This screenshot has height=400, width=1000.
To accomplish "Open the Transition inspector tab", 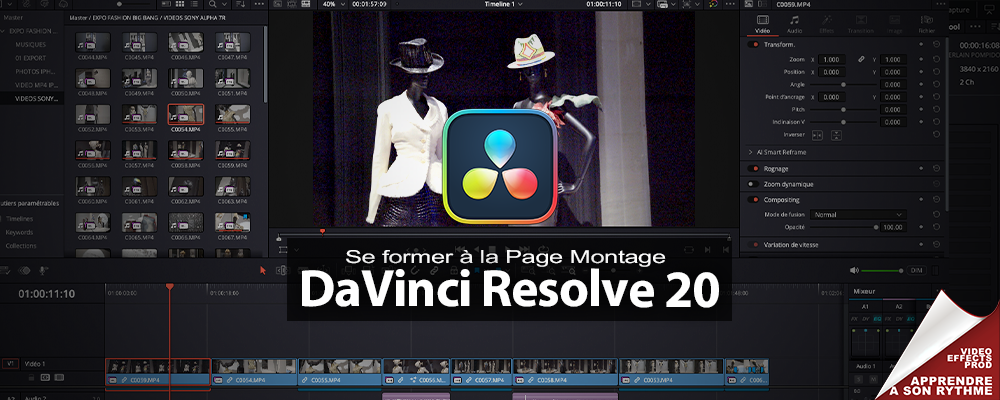I will pyautogui.click(x=860, y=24).
